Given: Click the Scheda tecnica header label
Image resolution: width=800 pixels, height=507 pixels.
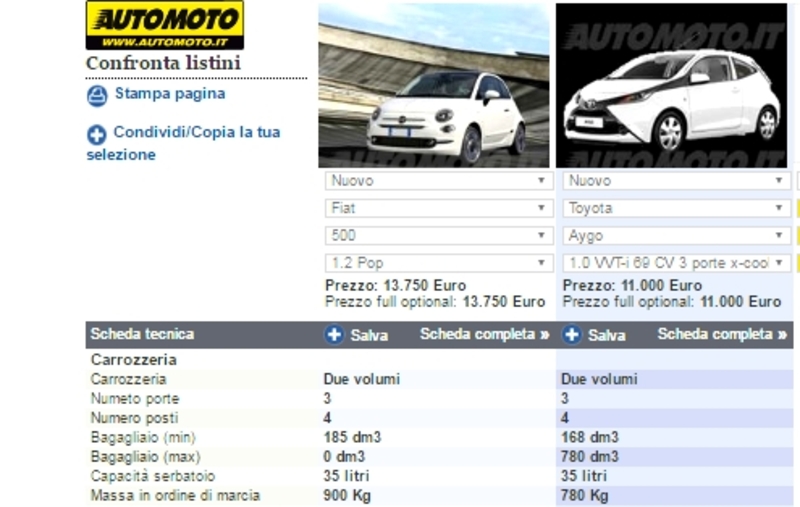Looking at the screenshot, I should (142, 334).
